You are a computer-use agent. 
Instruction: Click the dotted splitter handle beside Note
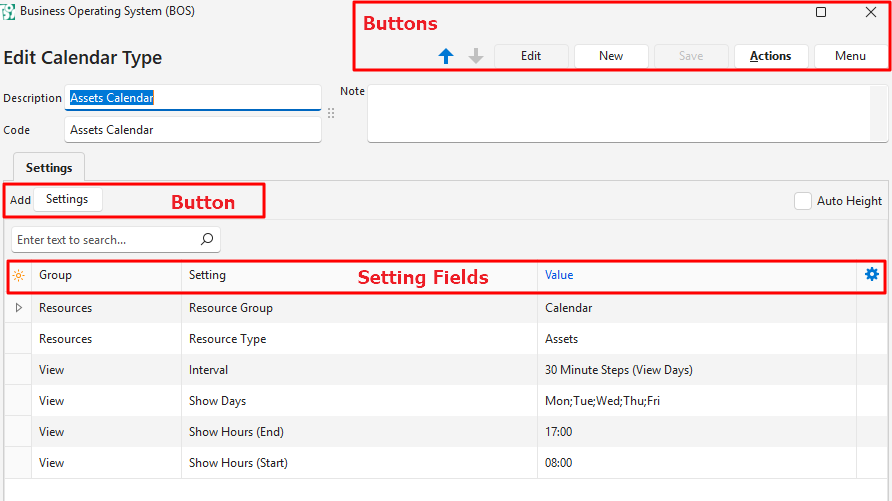click(x=331, y=114)
